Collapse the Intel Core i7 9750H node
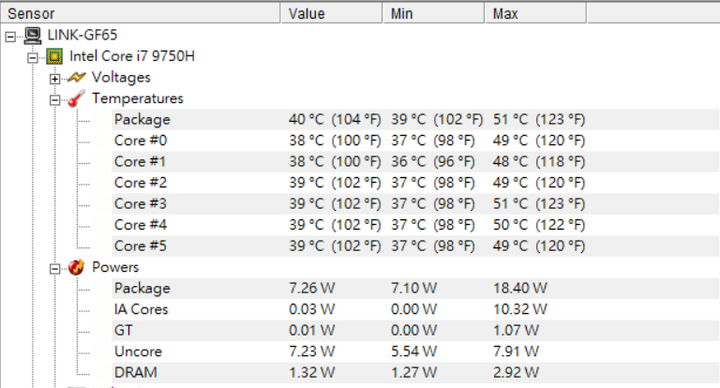 tap(33, 58)
